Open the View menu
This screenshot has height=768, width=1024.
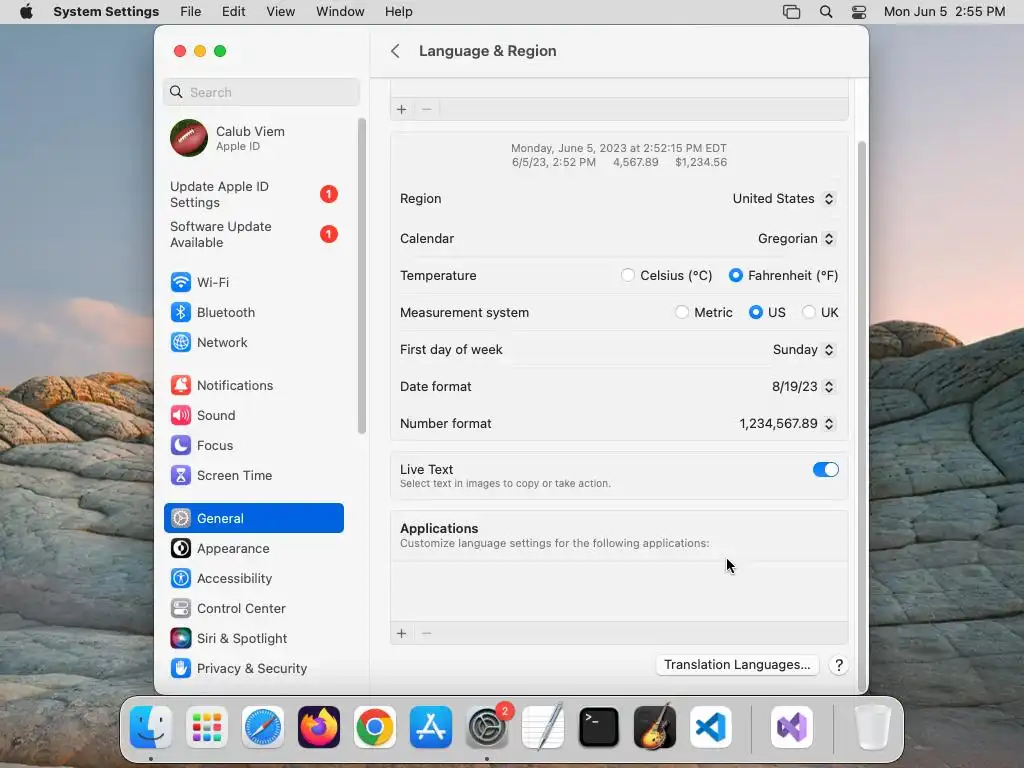[281, 12]
